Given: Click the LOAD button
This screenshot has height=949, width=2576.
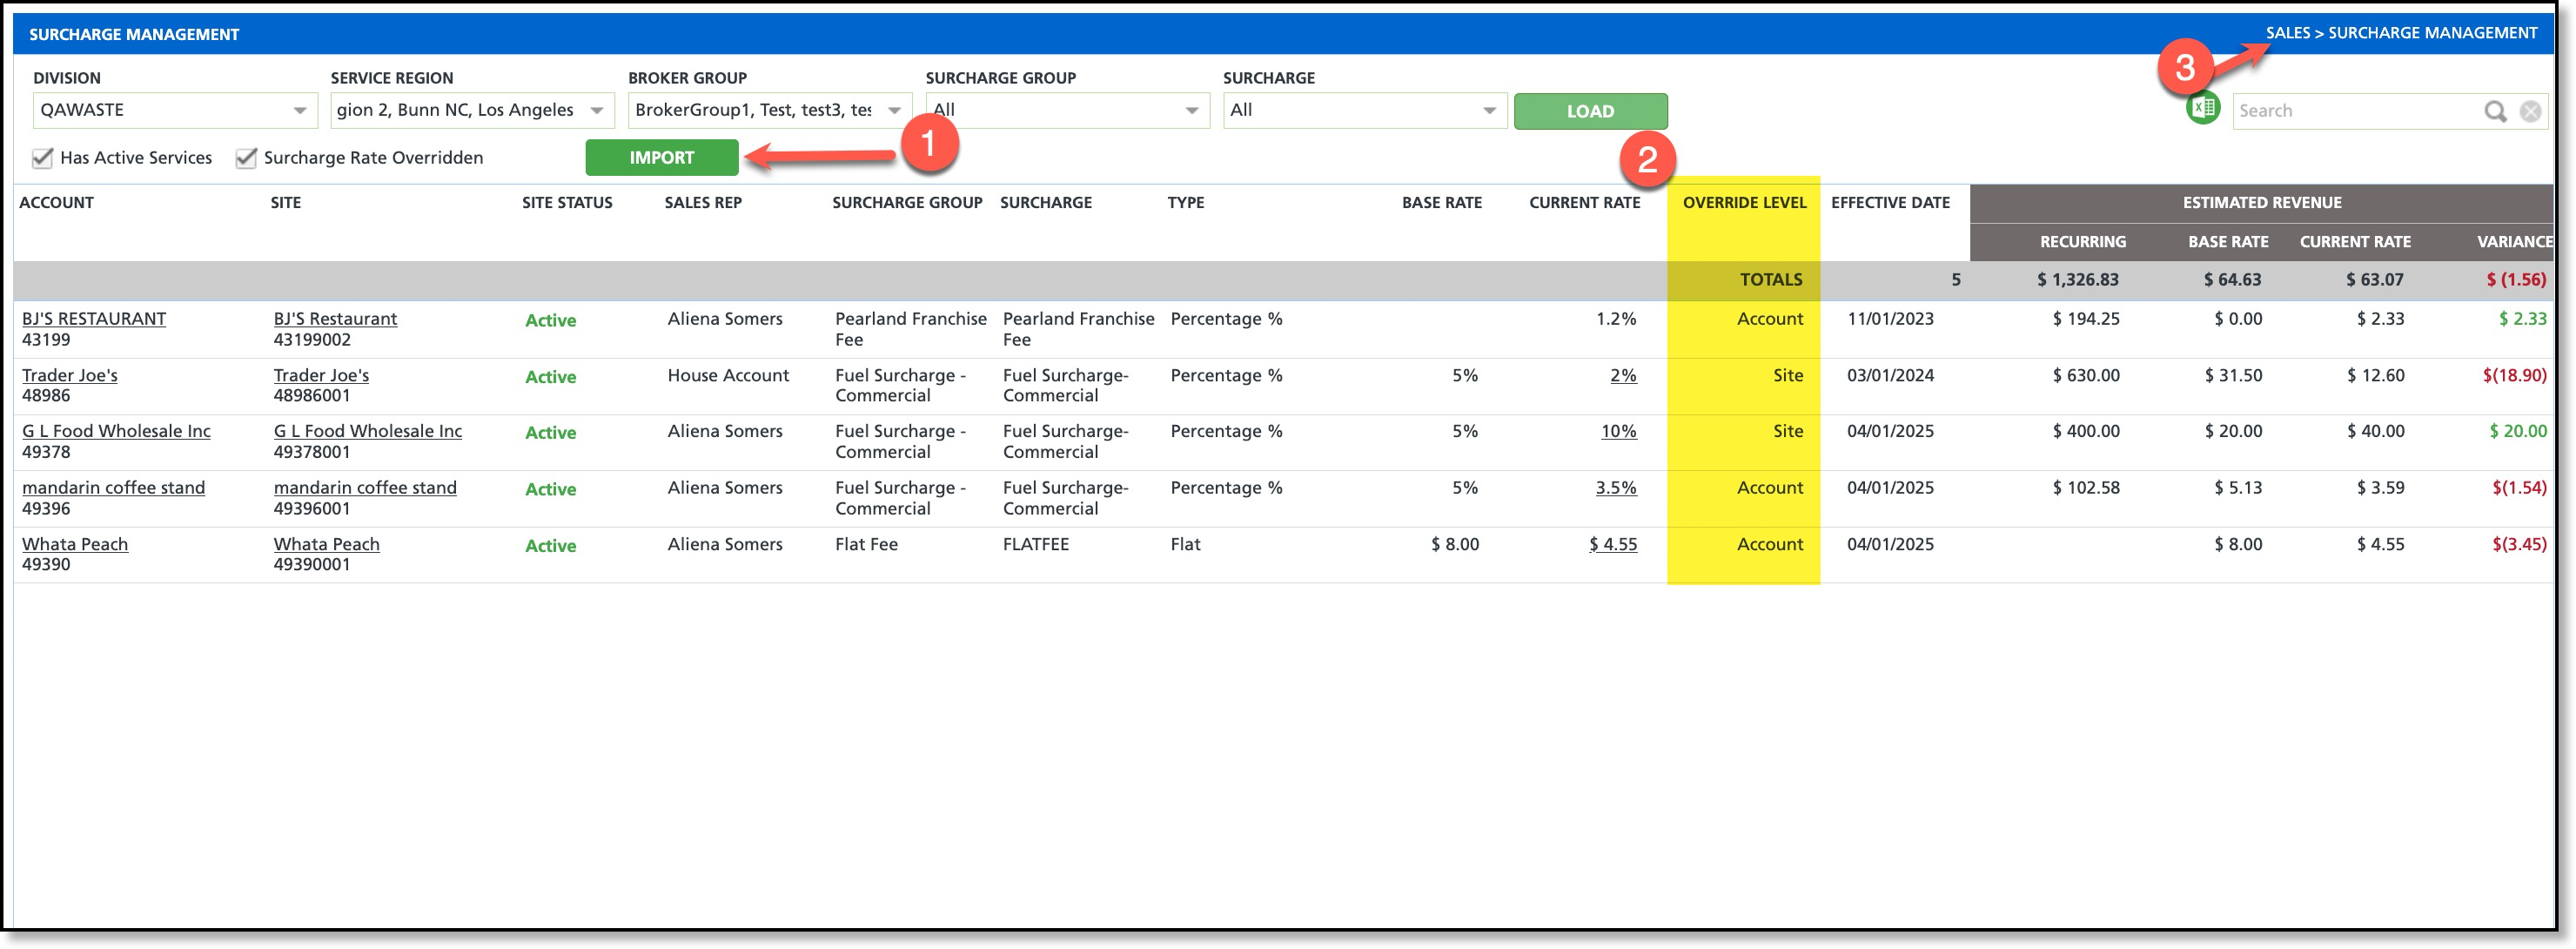Looking at the screenshot, I should [1589, 111].
